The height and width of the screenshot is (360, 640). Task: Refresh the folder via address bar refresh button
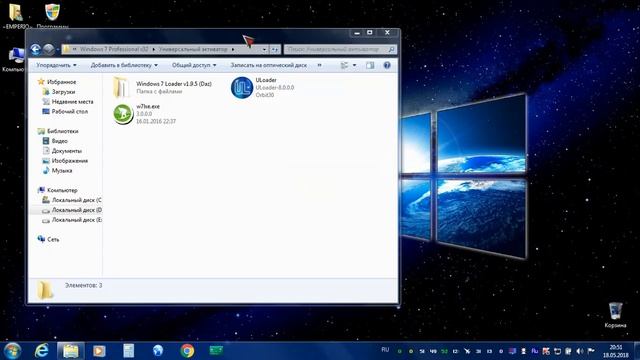coord(275,49)
